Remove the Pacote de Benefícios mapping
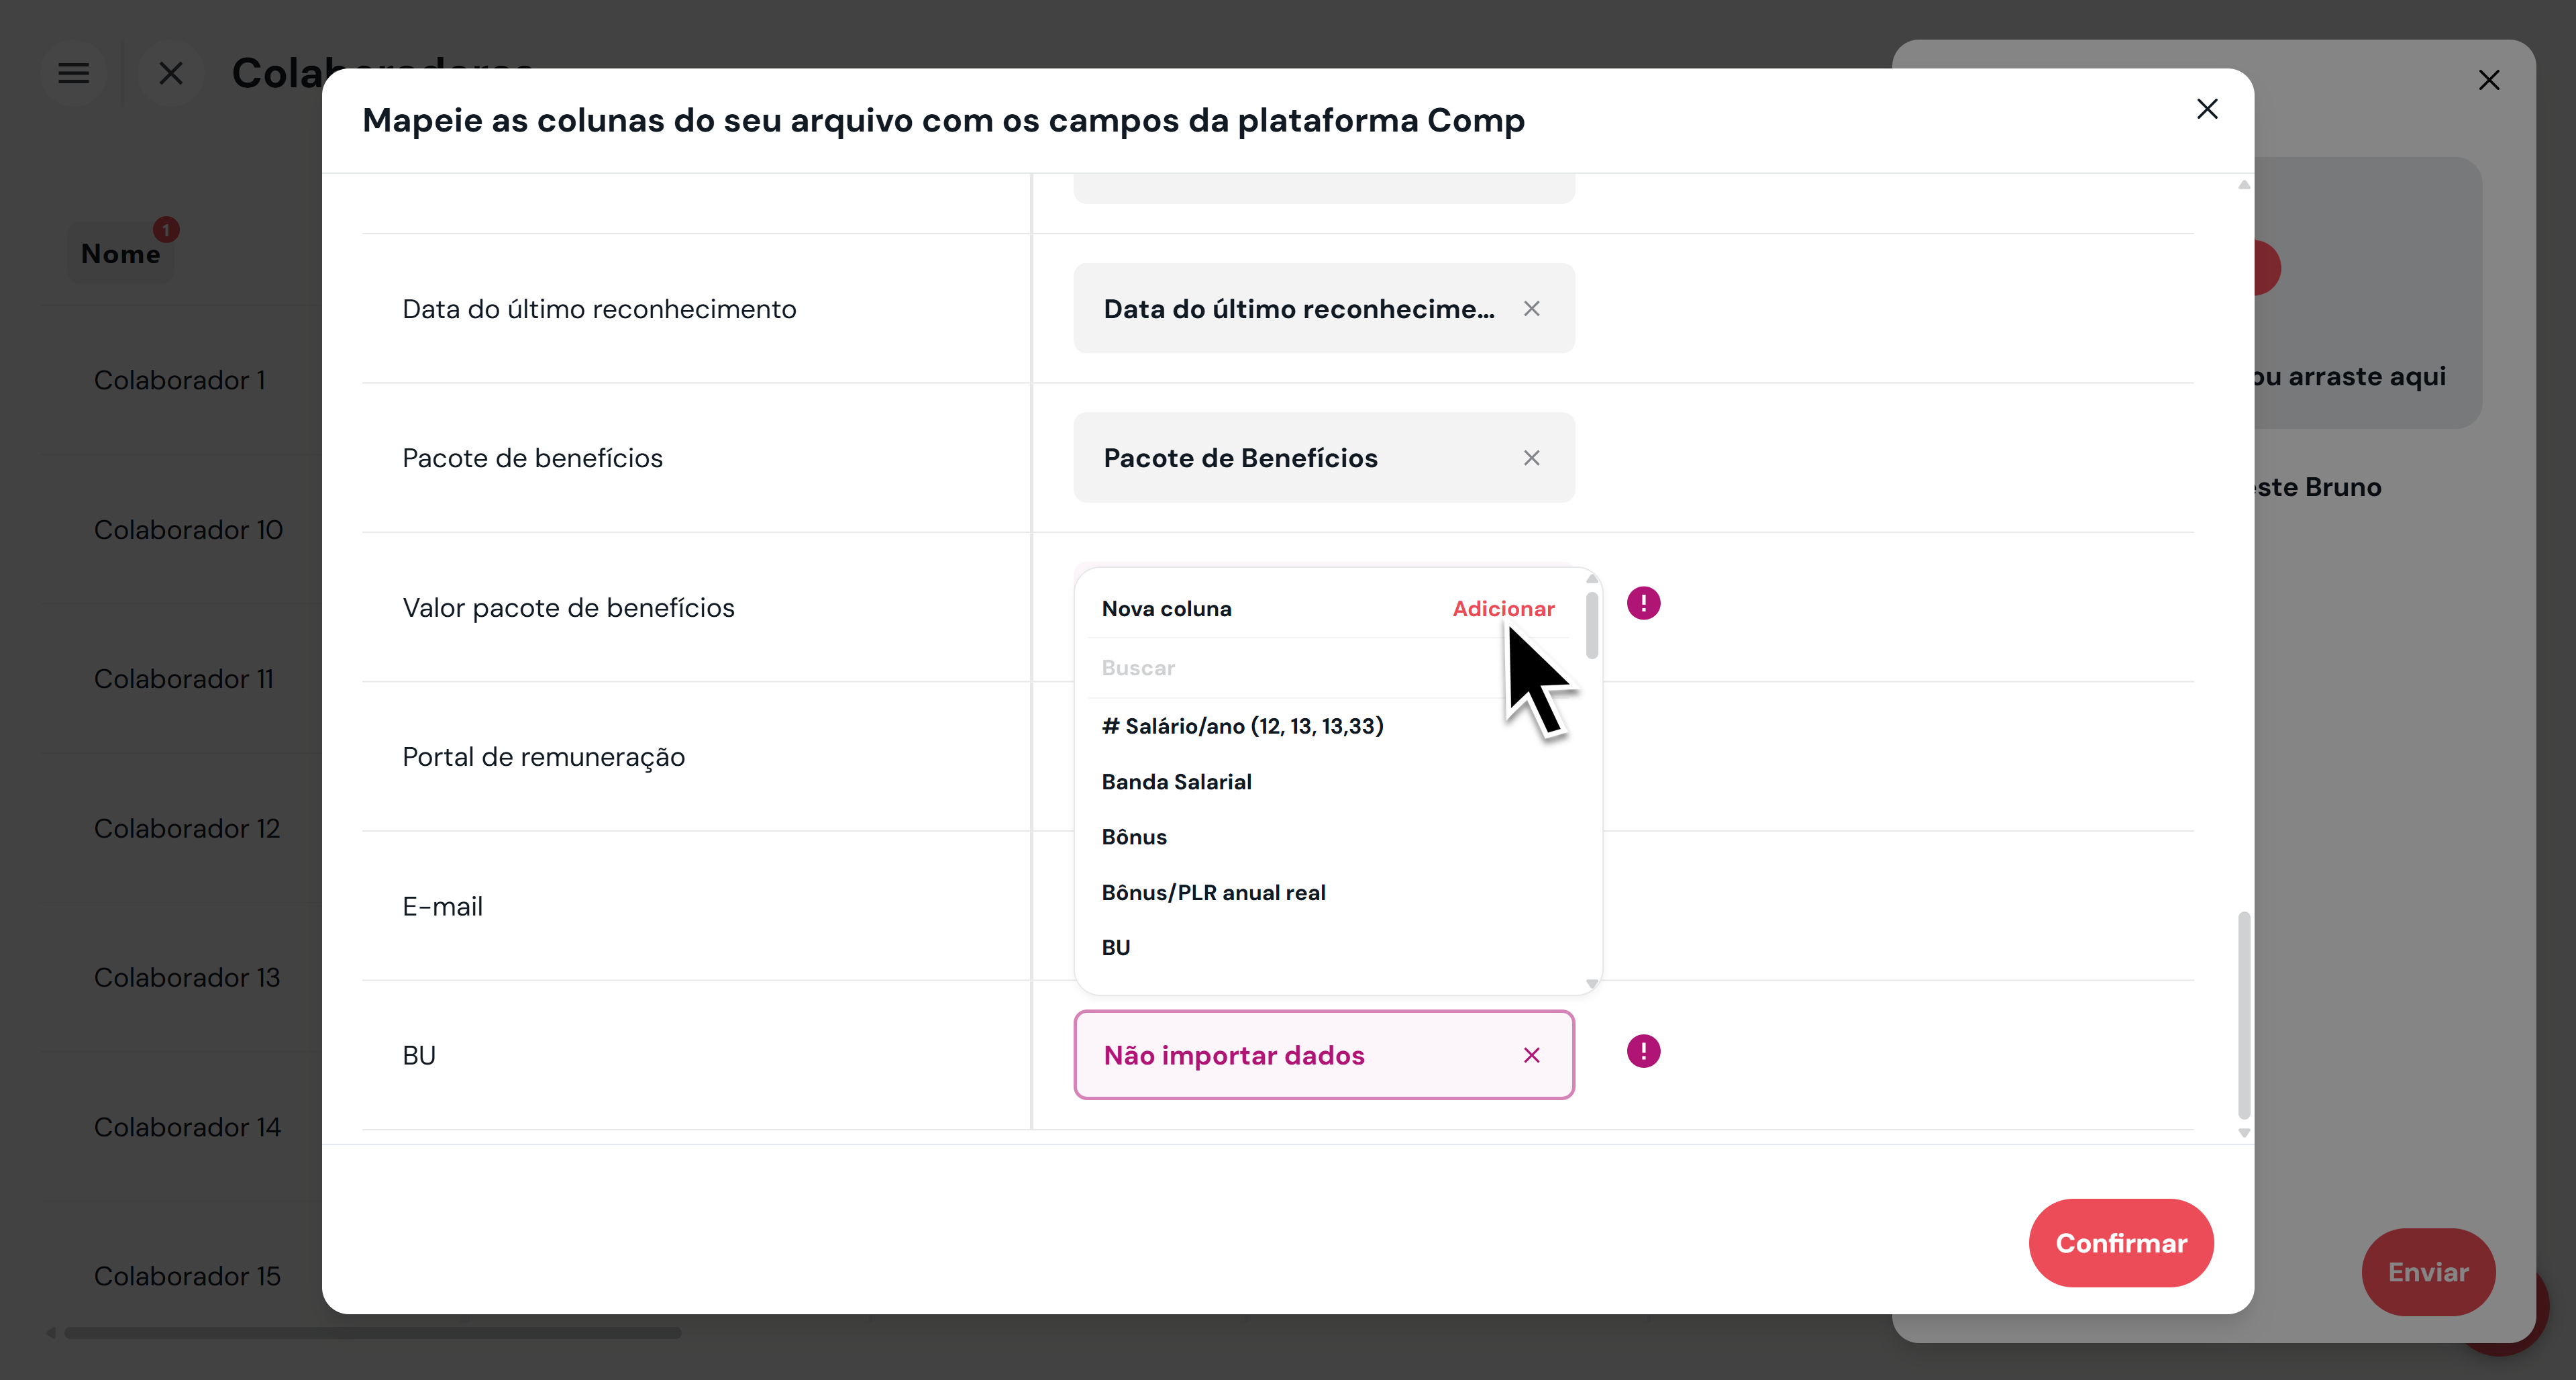This screenshot has width=2576, height=1380. (x=1531, y=458)
